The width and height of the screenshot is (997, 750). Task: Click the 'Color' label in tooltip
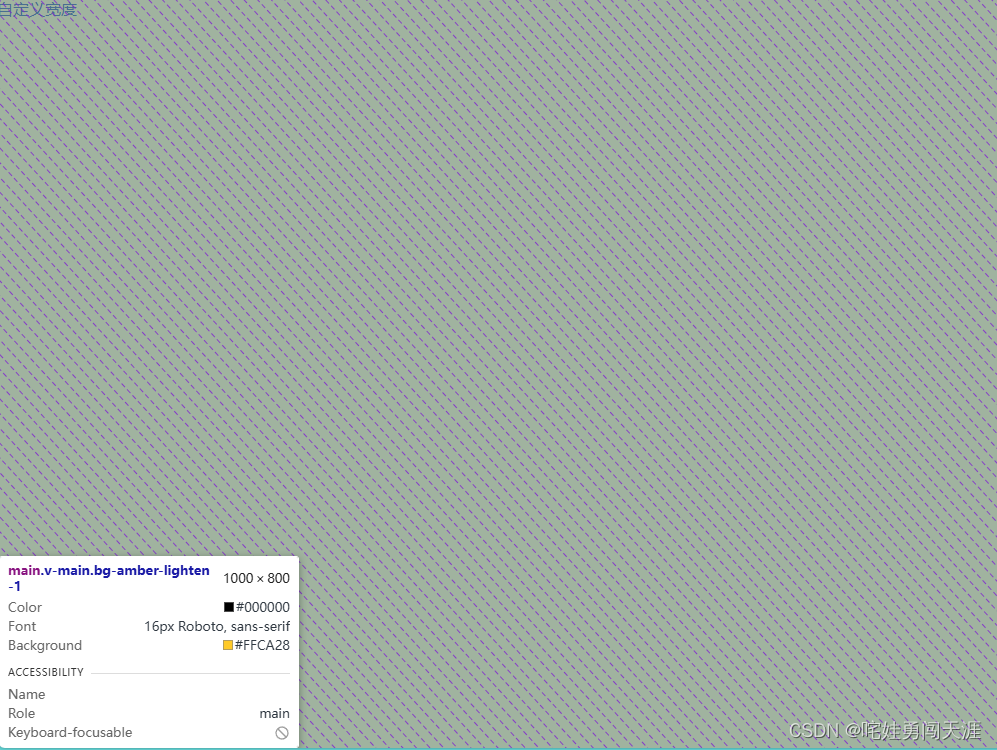coord(25,607)
